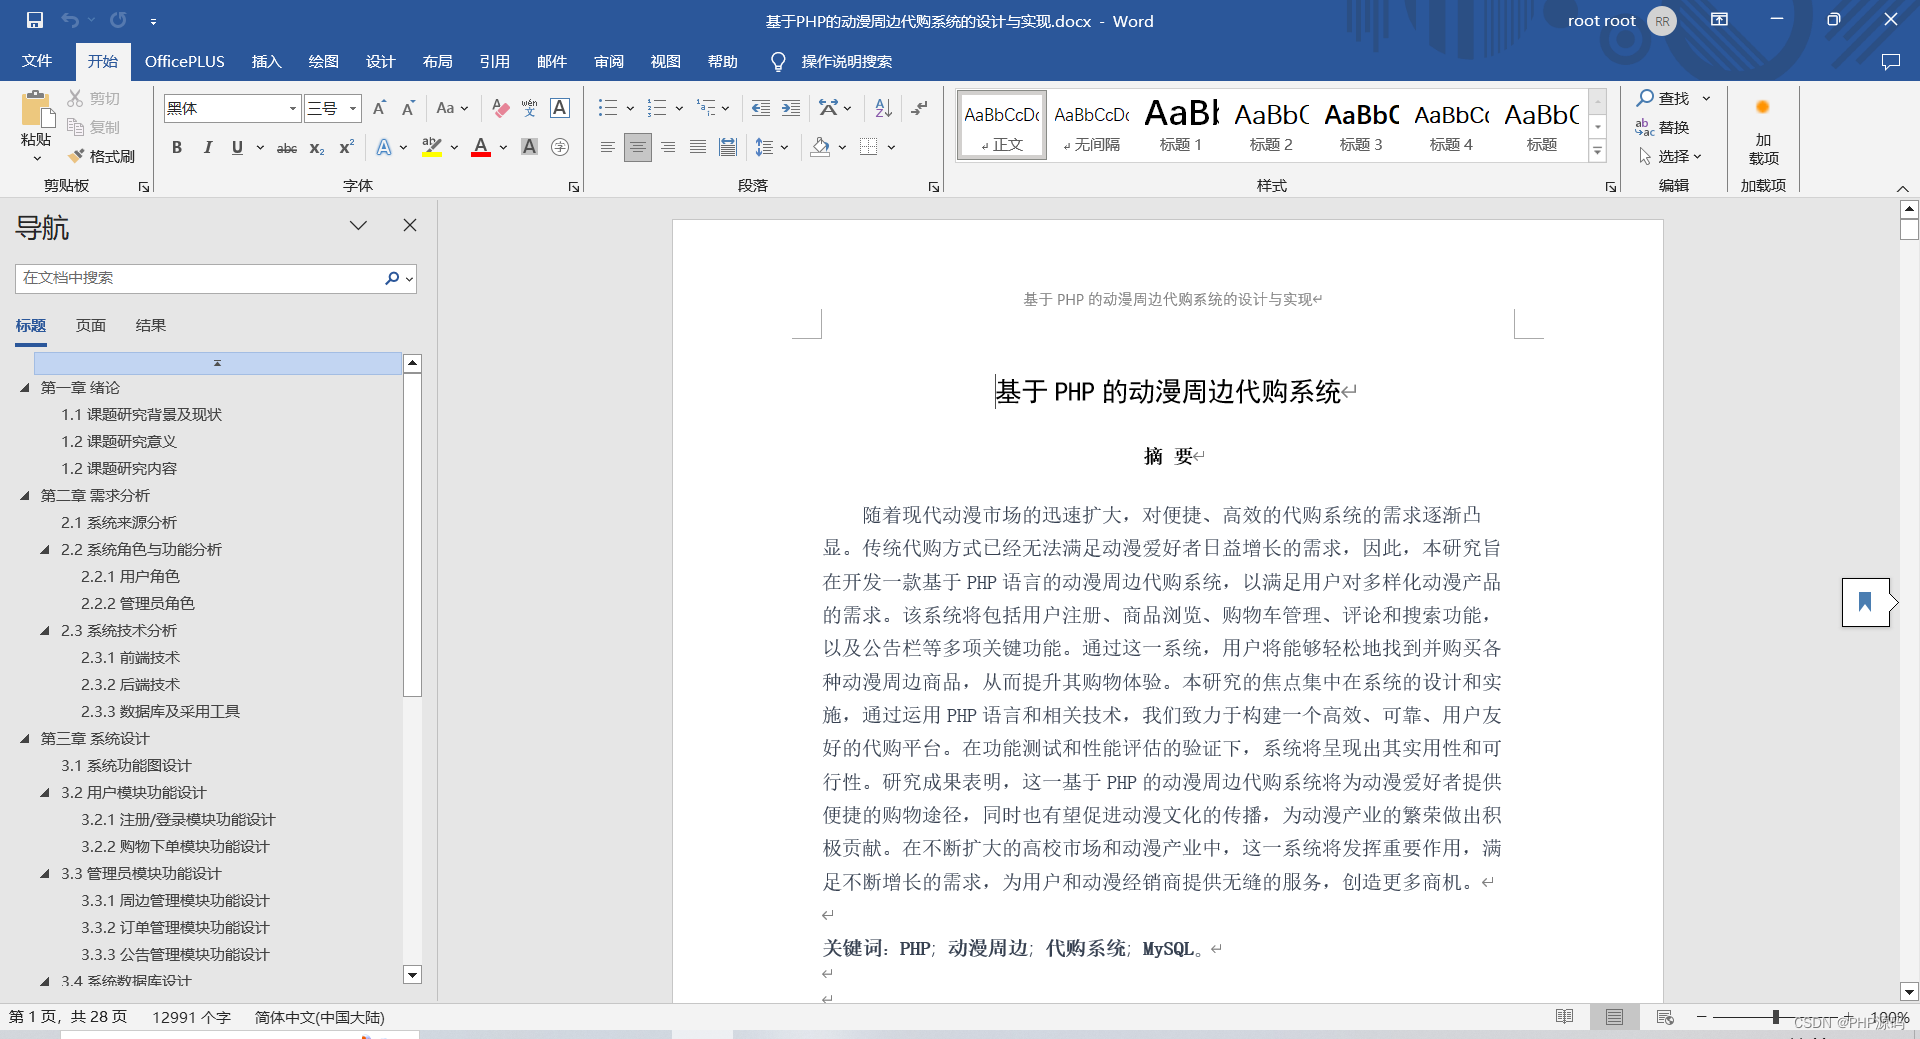1920x1039 pixels.
Task: Open the 文件 menu
Action: (37, 62)
